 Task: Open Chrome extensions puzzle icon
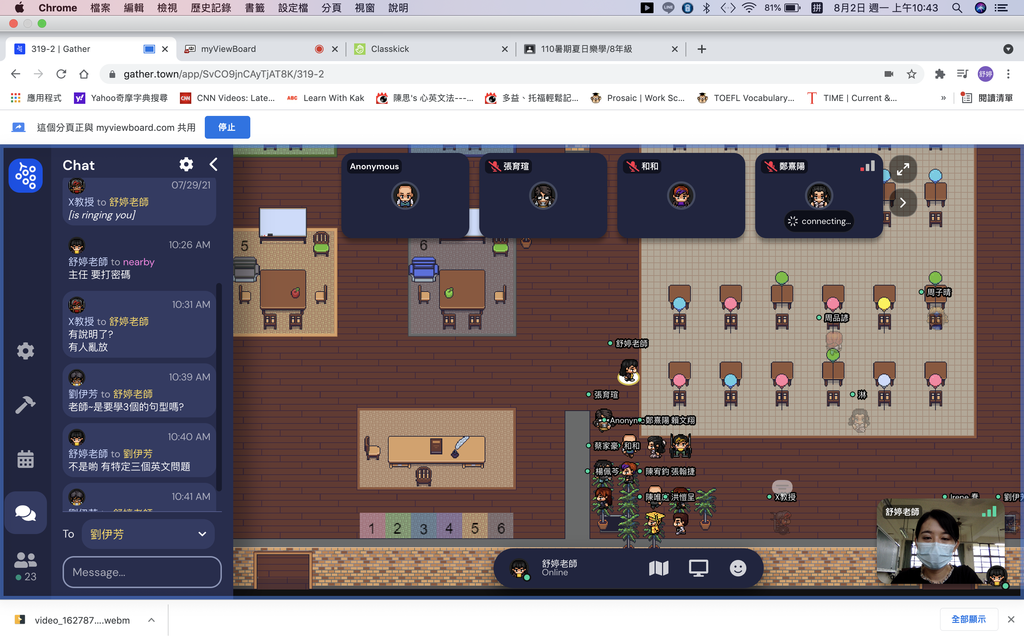(940, 74)
